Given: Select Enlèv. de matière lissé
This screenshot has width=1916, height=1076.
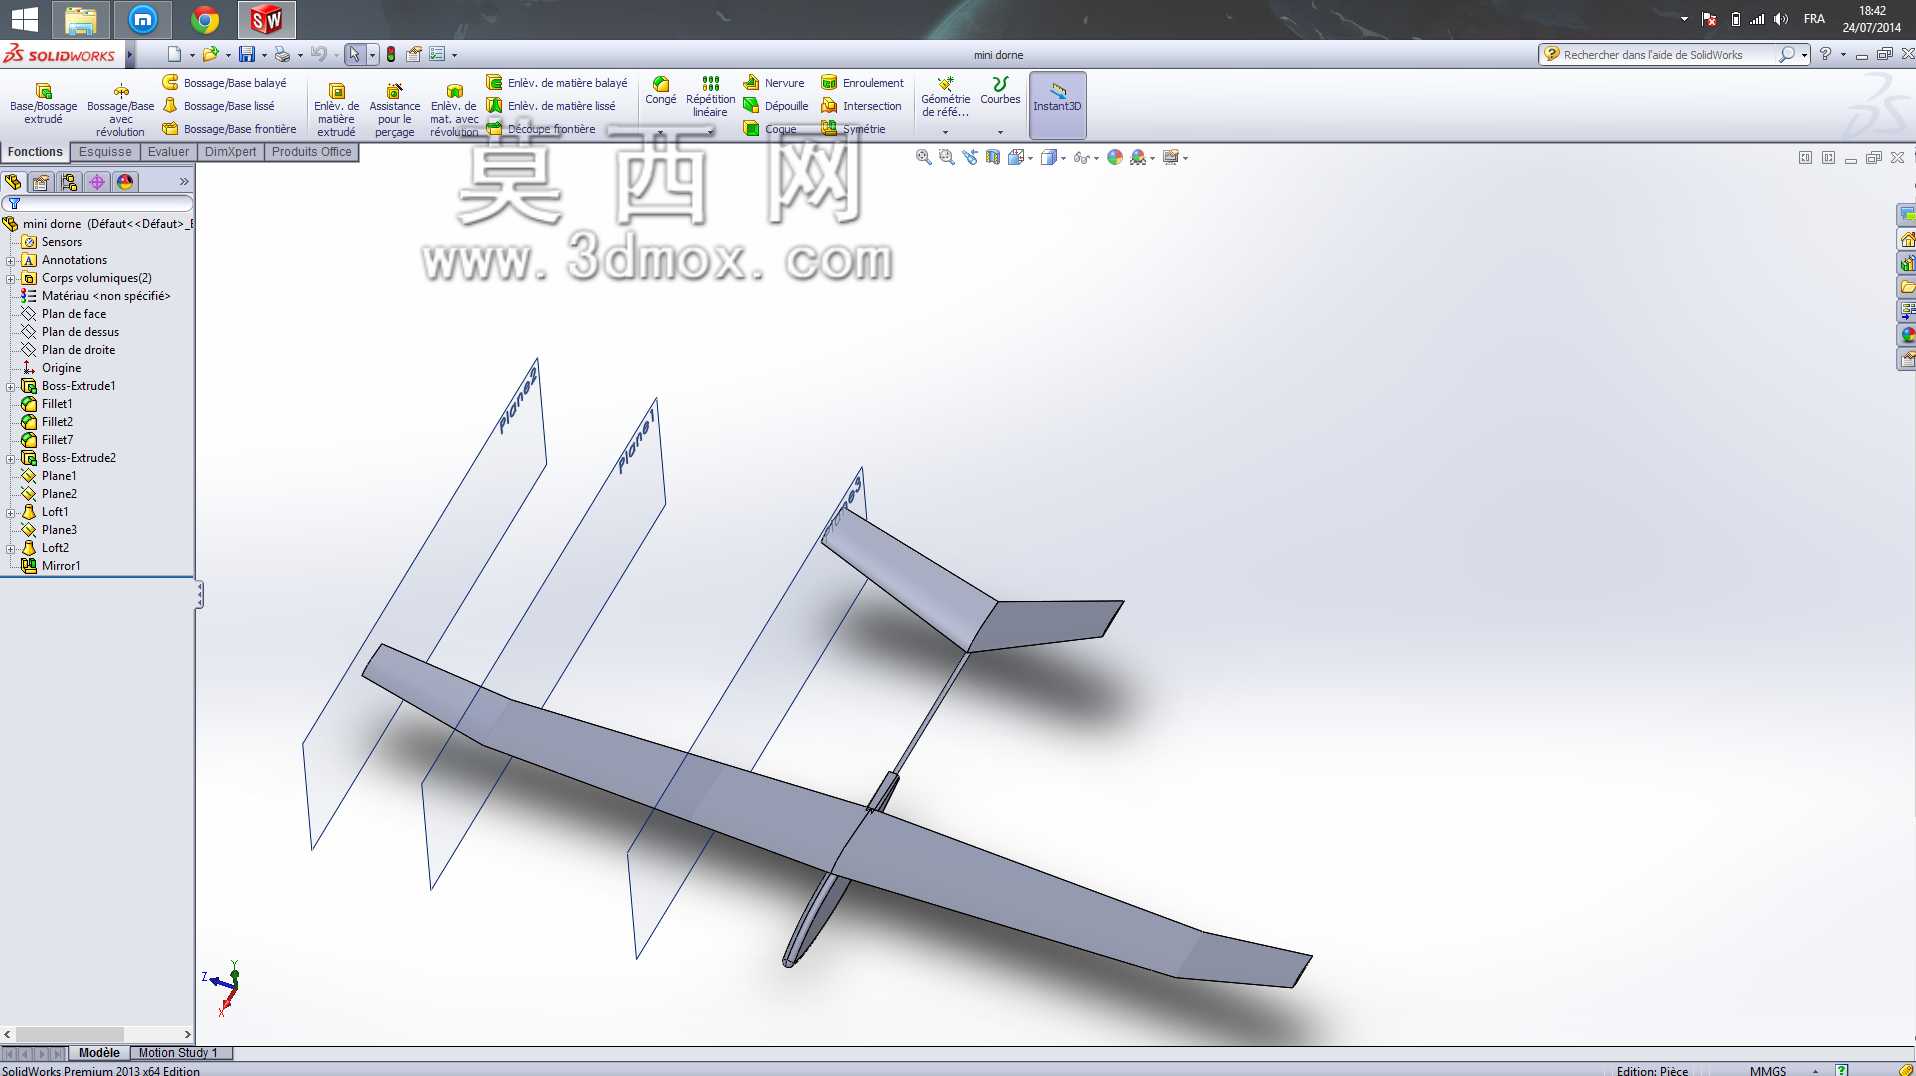Looking at the screenshot, I should coord(551,106).
